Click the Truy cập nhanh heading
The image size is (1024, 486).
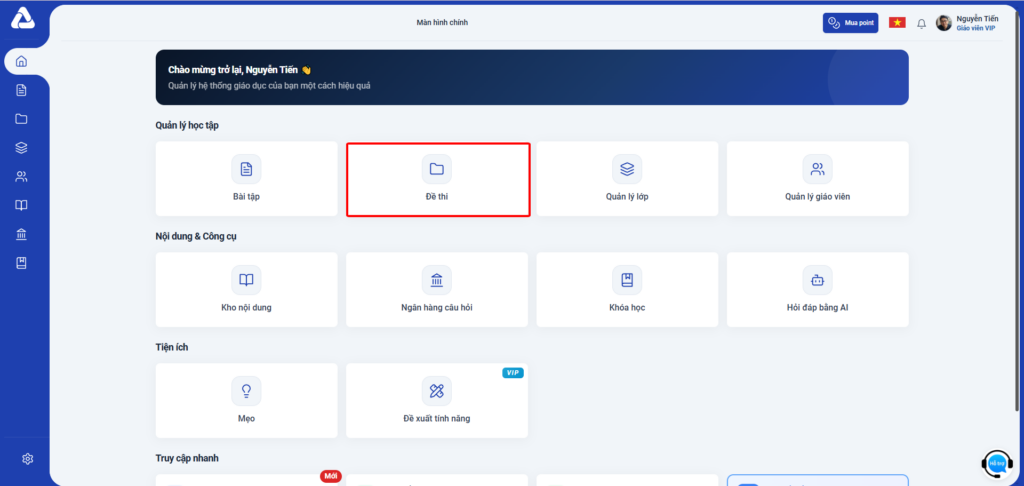[x=187, y=458]
